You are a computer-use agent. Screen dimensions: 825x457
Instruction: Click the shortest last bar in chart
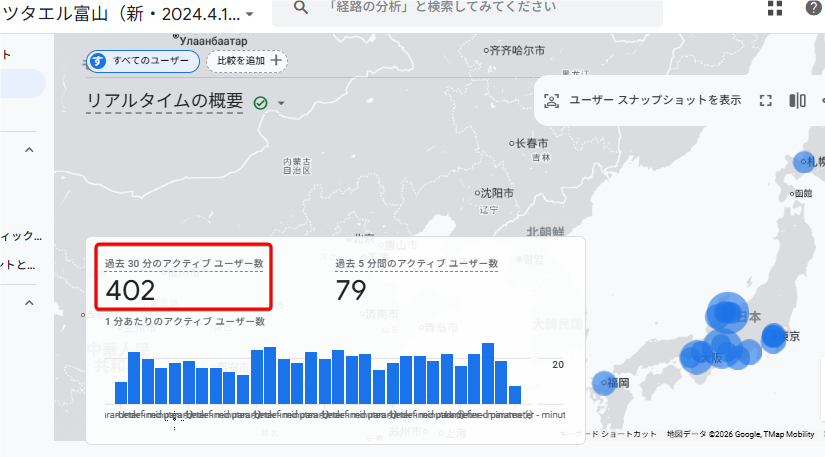[x=515, y=394]
